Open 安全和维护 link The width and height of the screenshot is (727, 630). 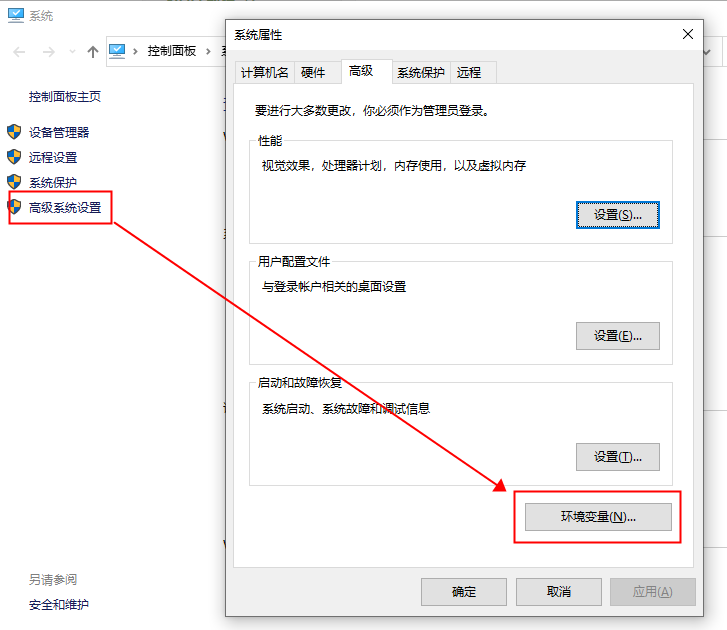(59, 605)
